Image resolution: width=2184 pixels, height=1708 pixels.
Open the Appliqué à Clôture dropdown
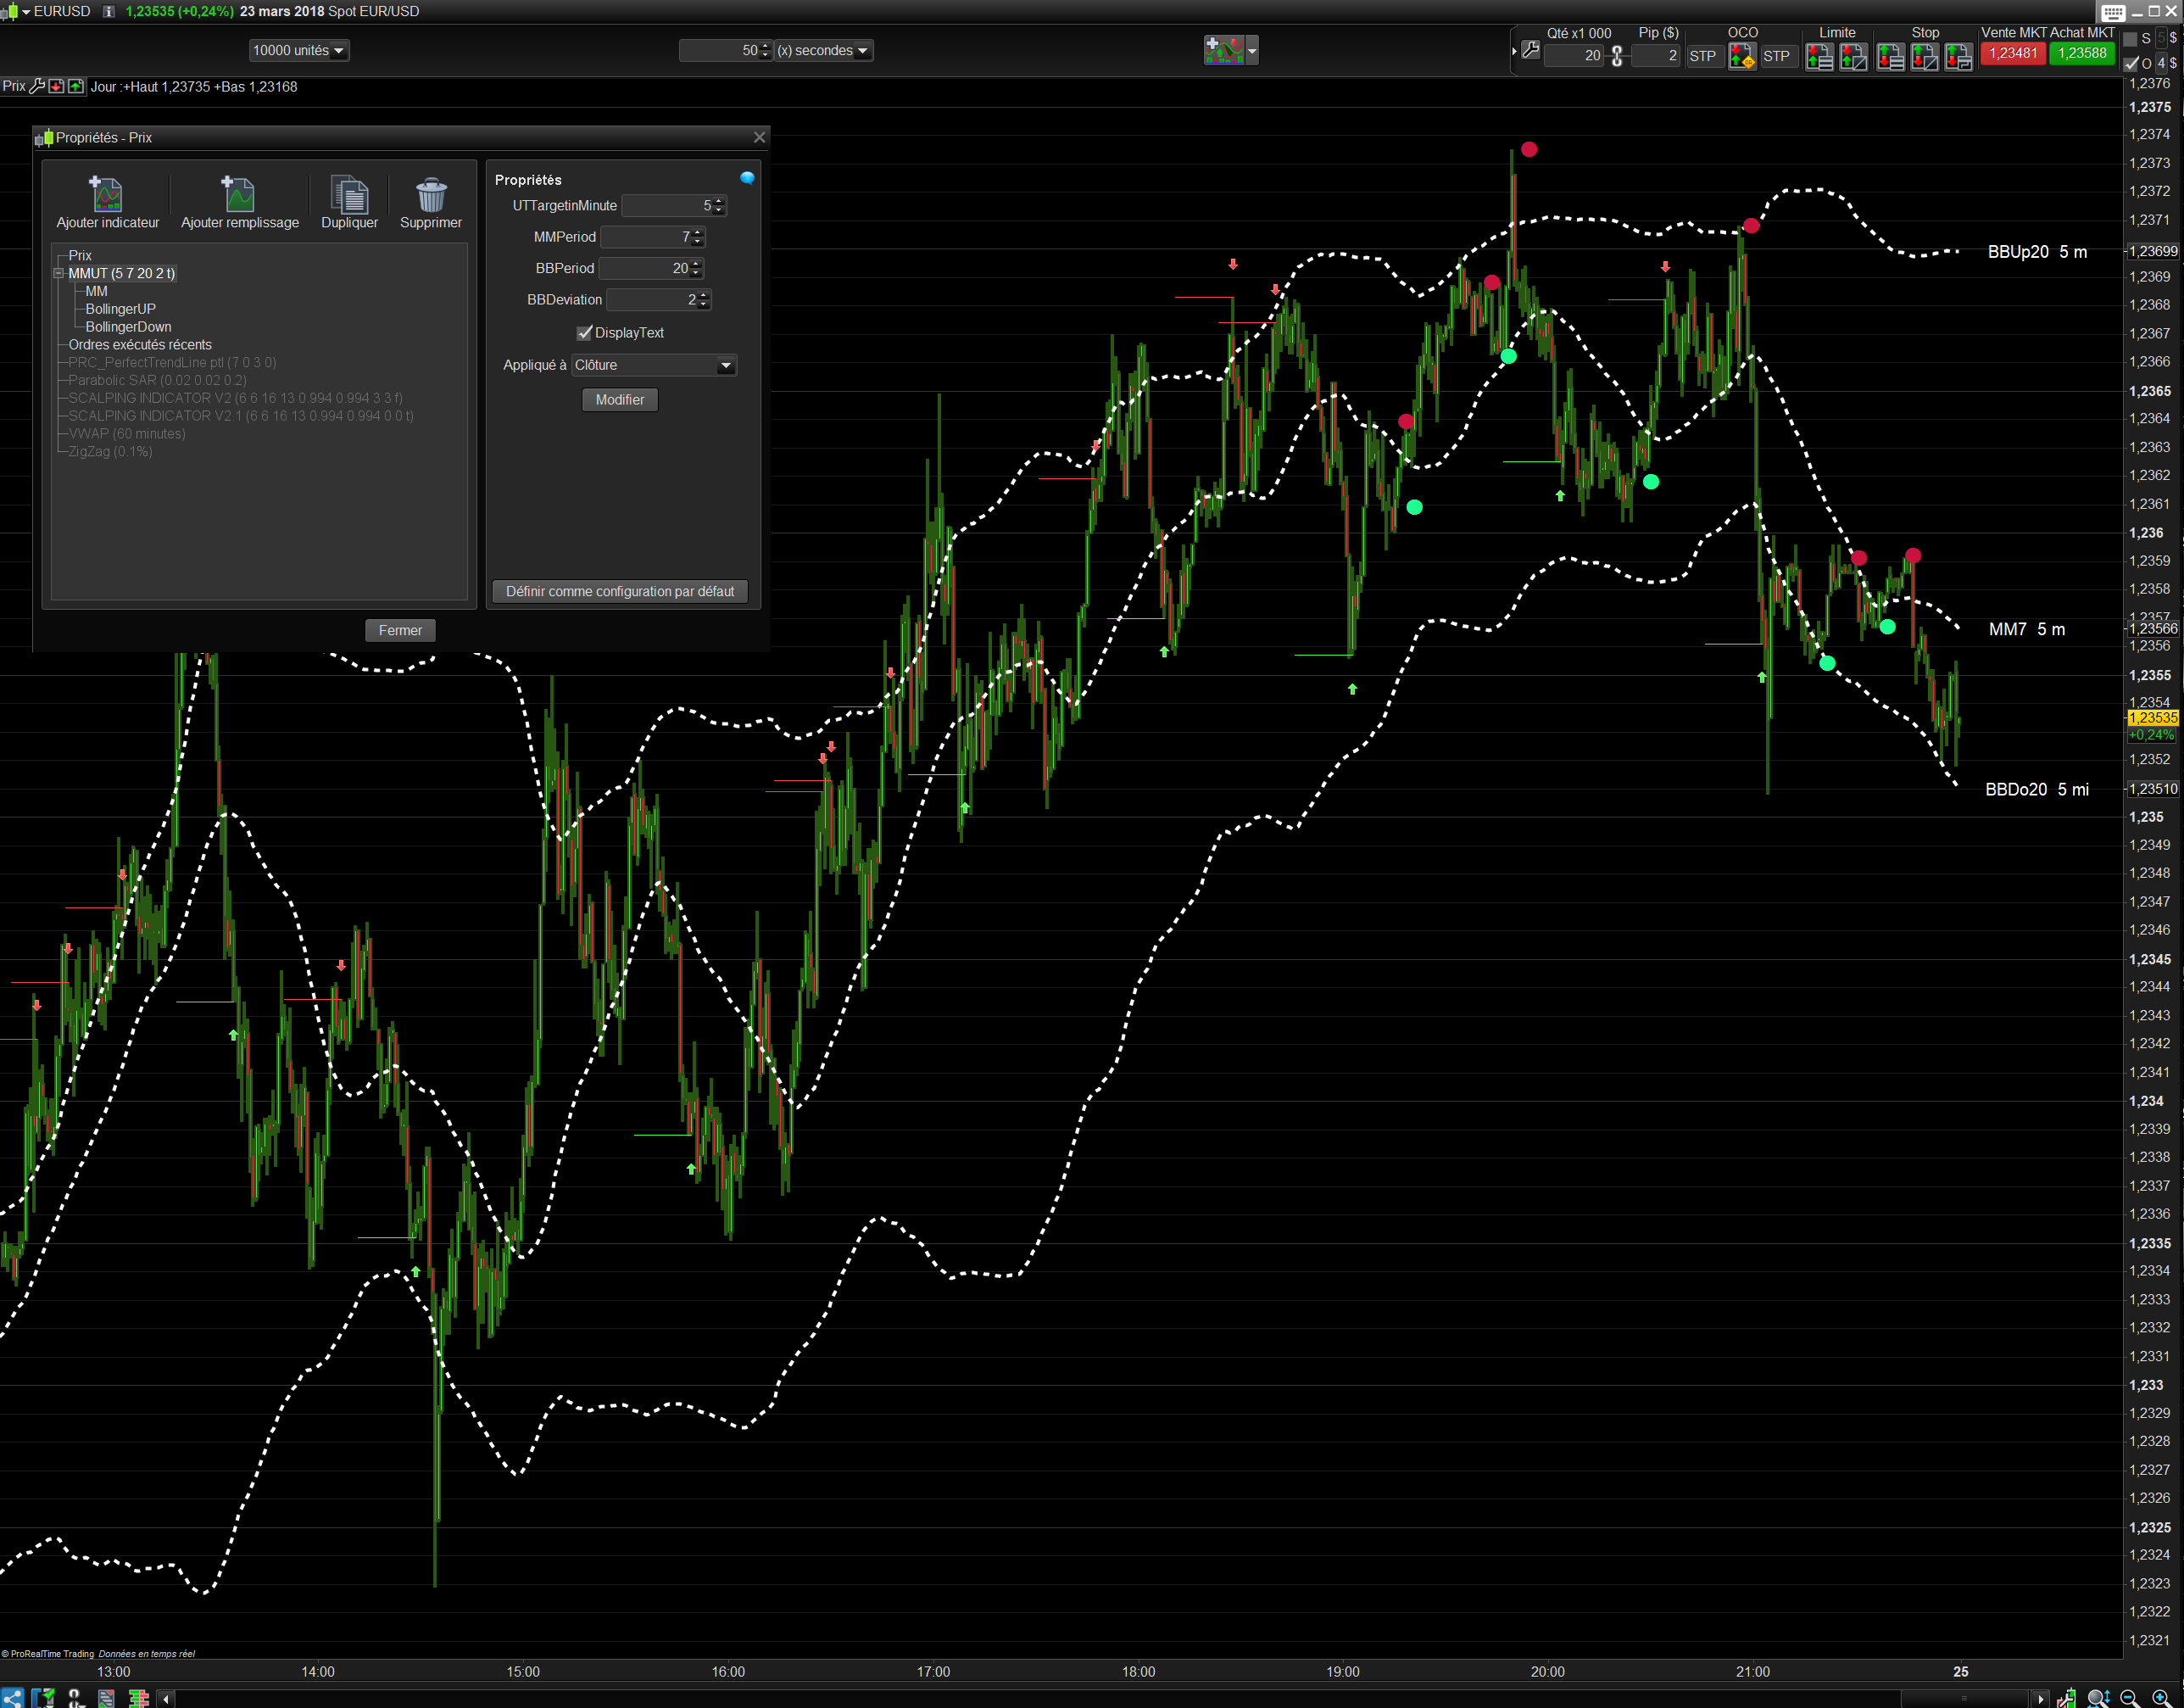coord(725,366)
